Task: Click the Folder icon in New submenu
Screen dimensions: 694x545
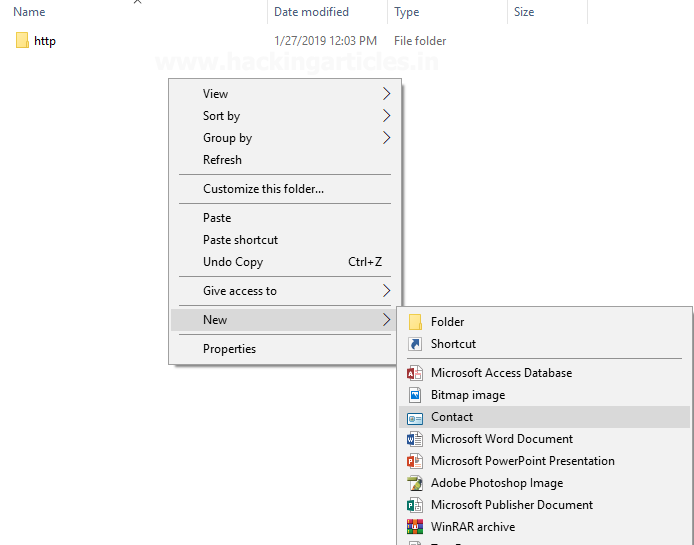Action: point(415,322)
